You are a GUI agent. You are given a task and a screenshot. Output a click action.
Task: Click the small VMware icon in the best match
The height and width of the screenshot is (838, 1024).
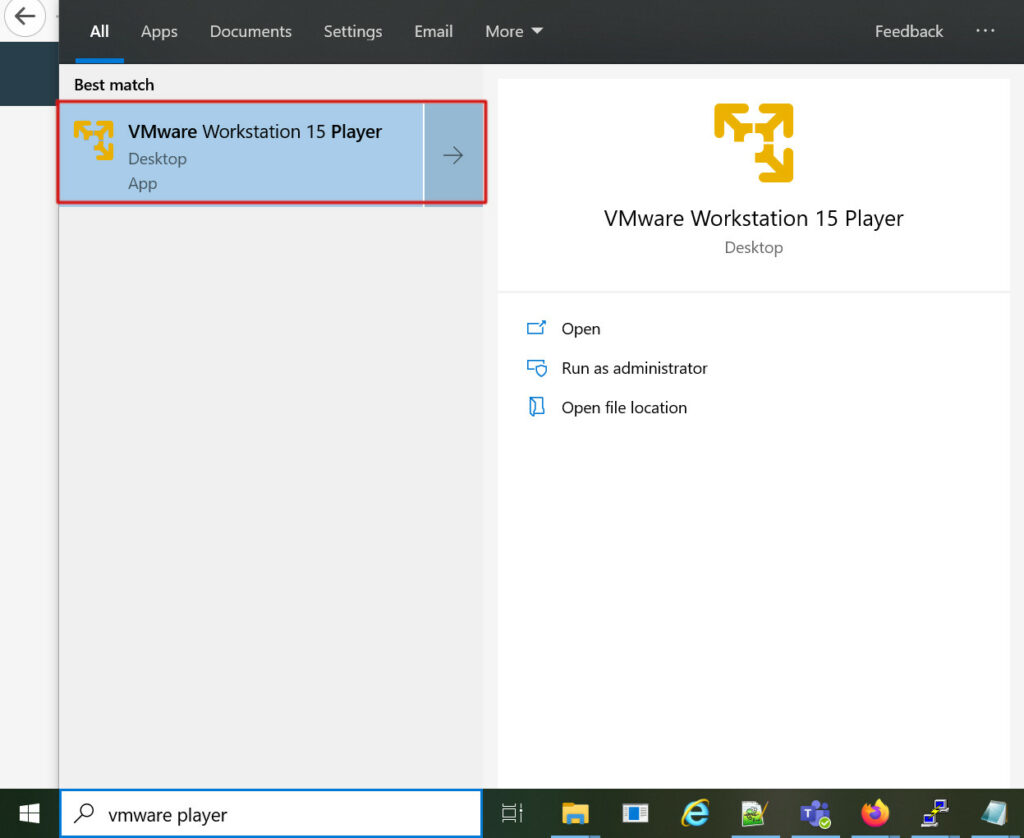(93, 140)
